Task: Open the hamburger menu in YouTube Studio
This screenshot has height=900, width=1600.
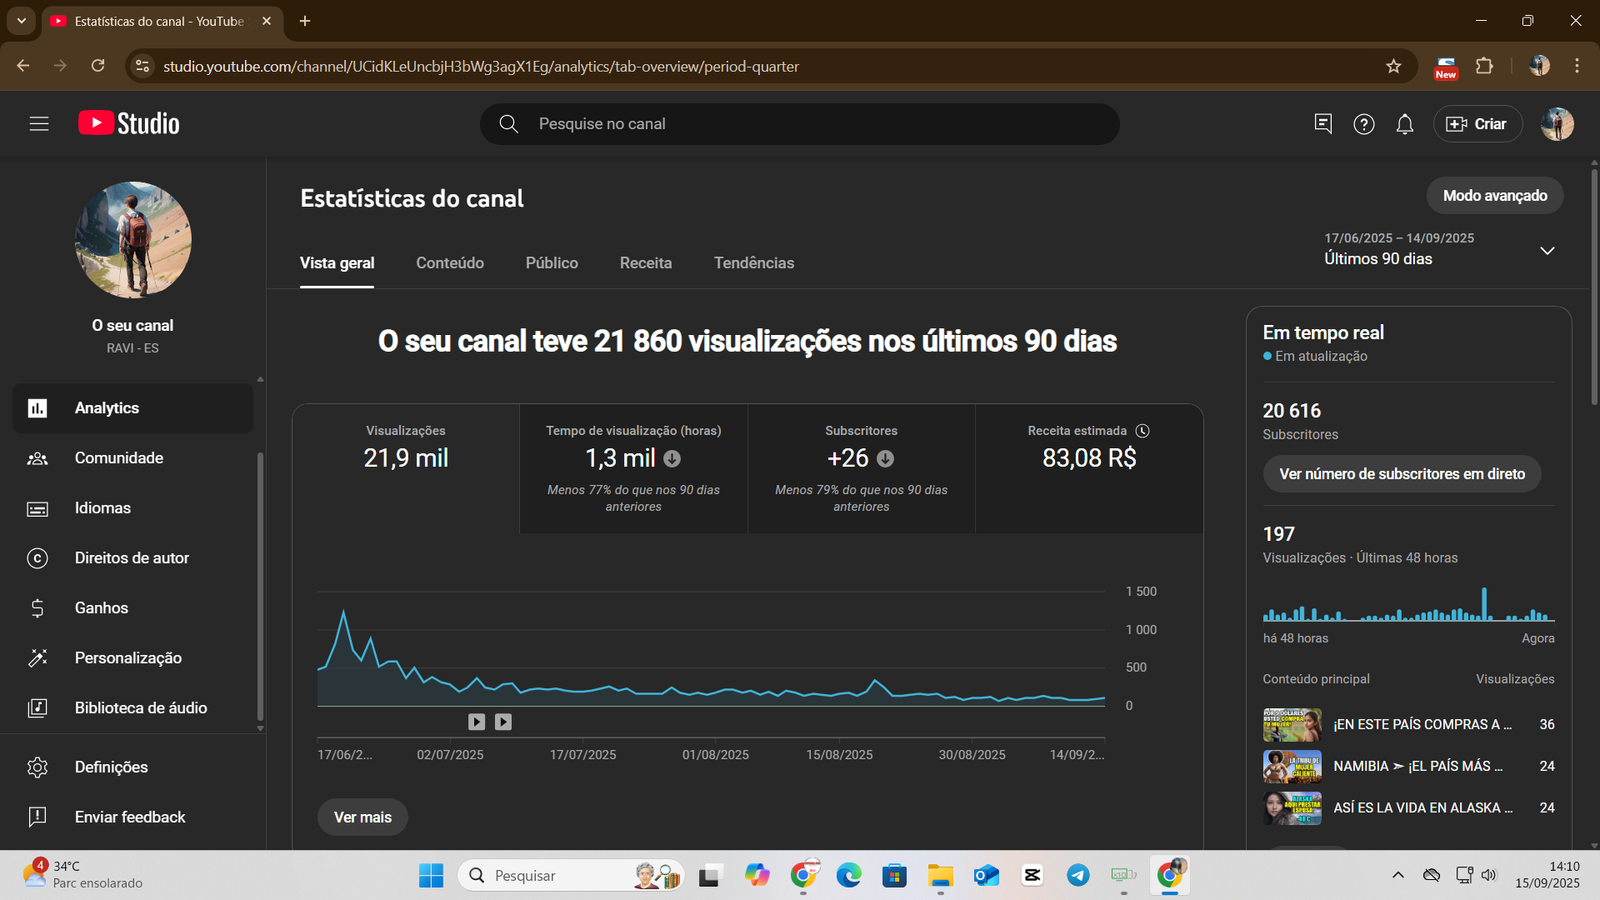Action: (x=39, y=124)
